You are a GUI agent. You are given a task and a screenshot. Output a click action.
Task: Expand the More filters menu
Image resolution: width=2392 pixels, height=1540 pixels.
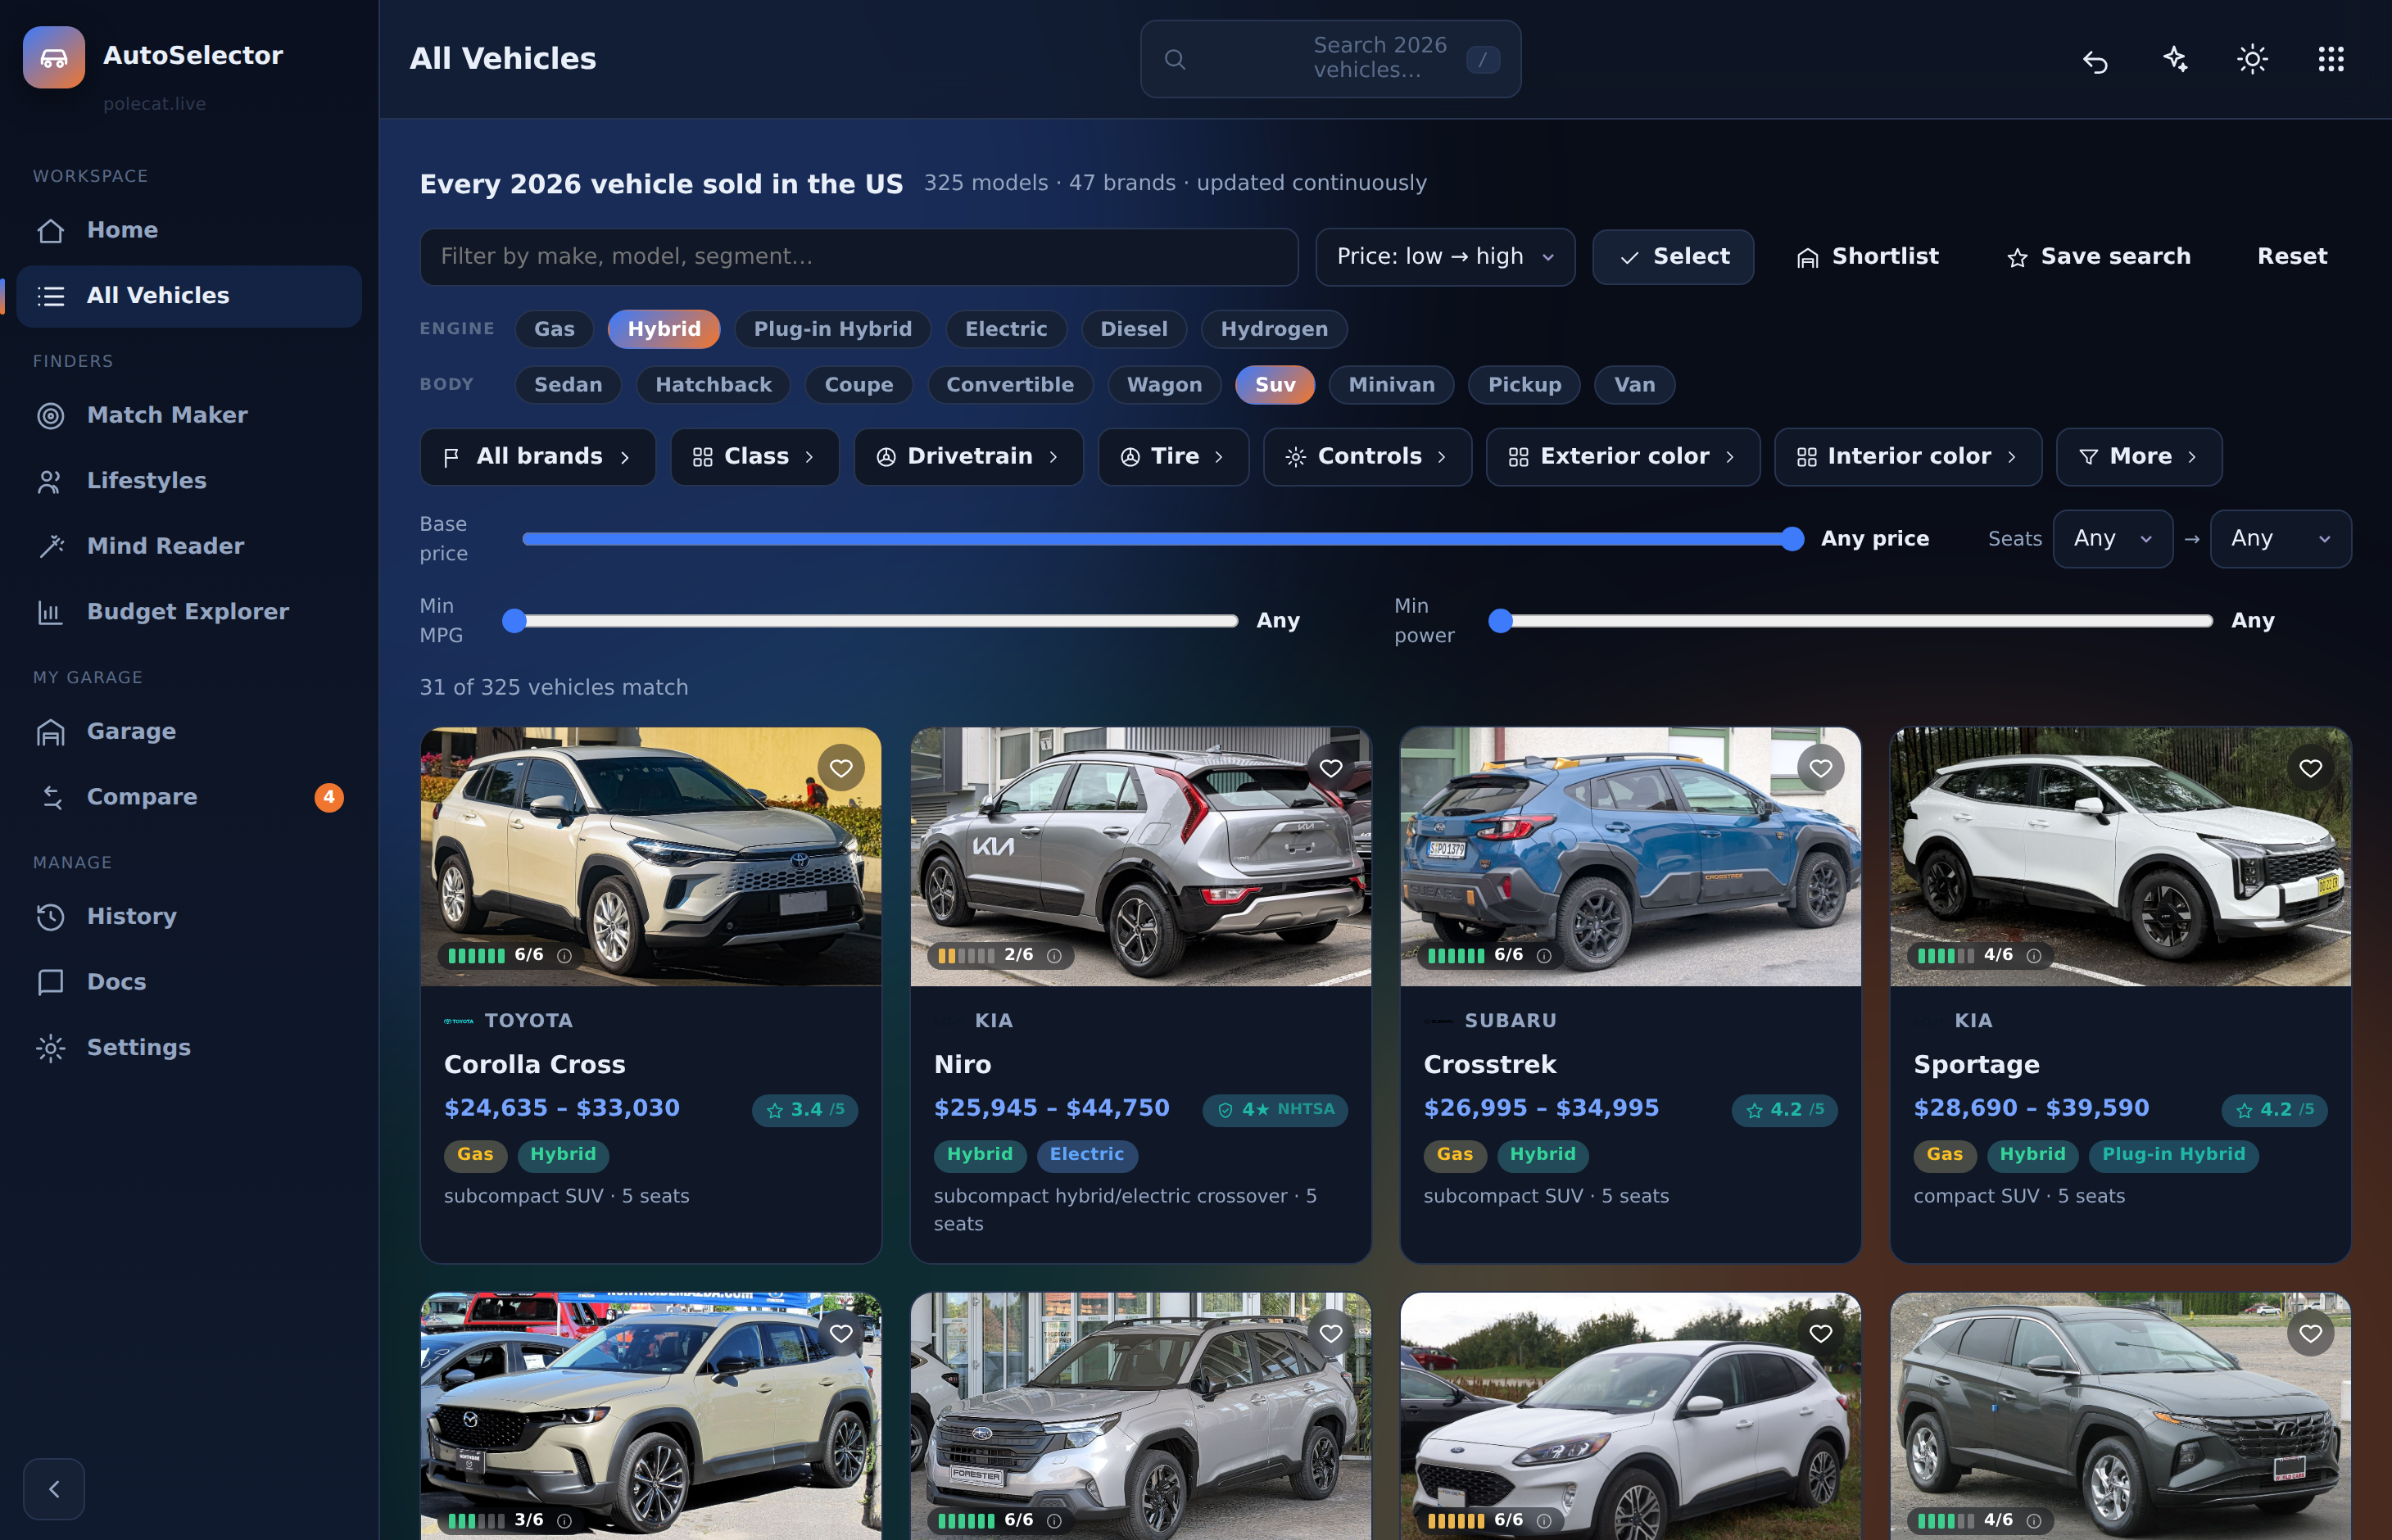click(2139, 457)
